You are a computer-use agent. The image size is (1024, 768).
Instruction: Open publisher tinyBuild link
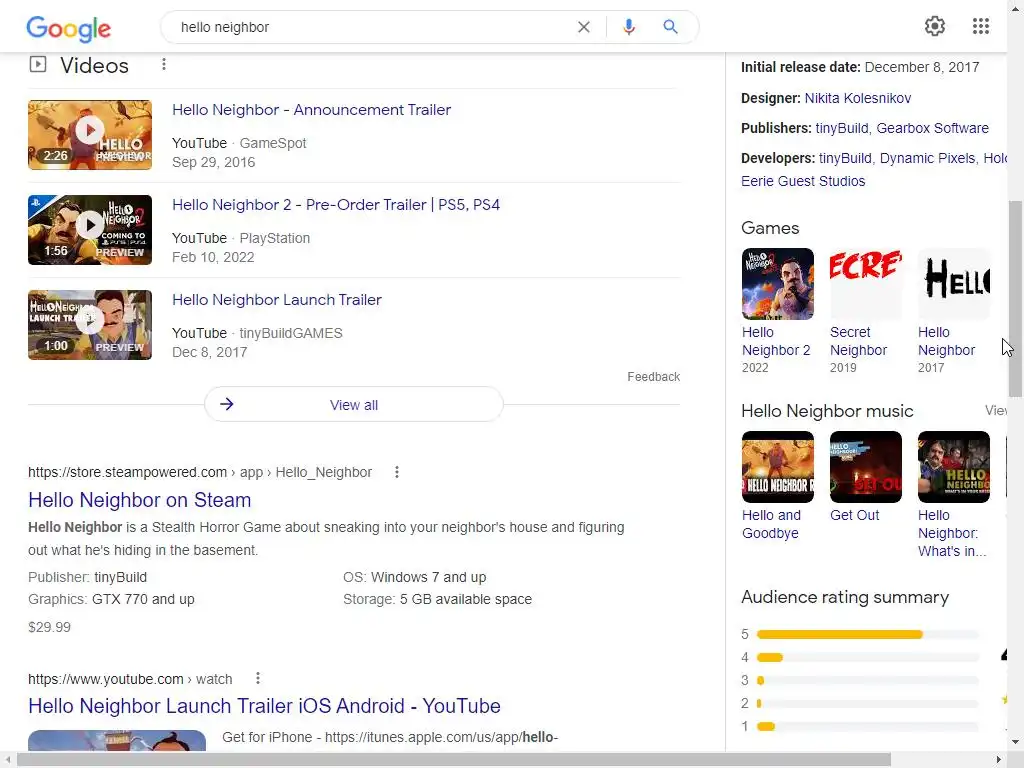coord(842,128)
